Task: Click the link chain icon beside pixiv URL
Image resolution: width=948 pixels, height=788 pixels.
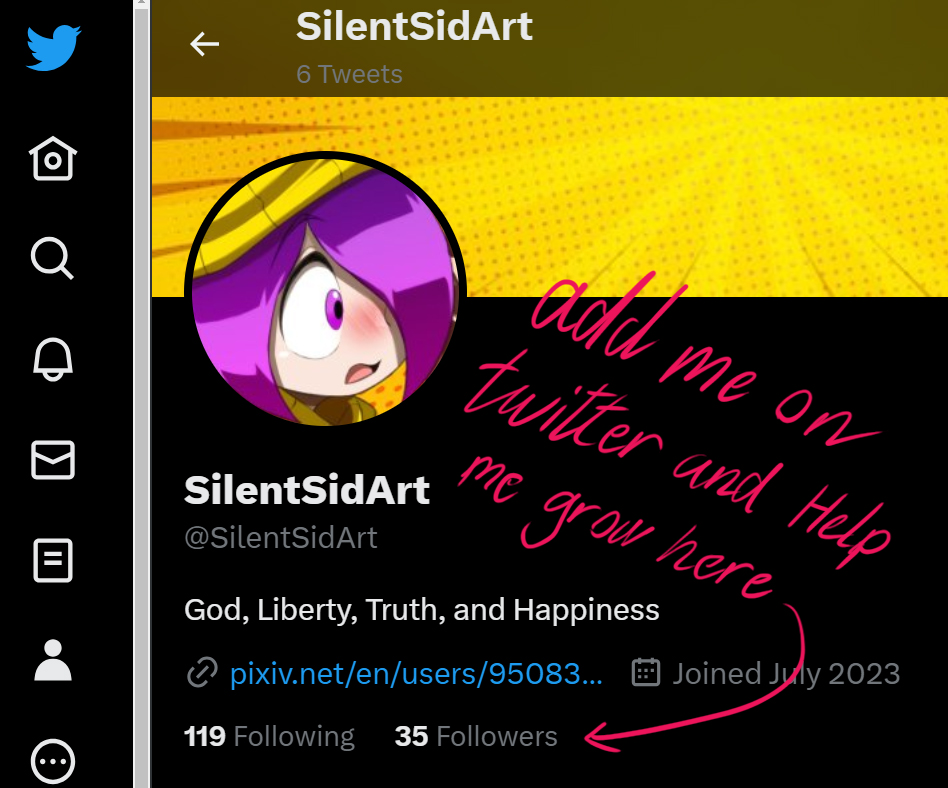Action: [202, 674]
